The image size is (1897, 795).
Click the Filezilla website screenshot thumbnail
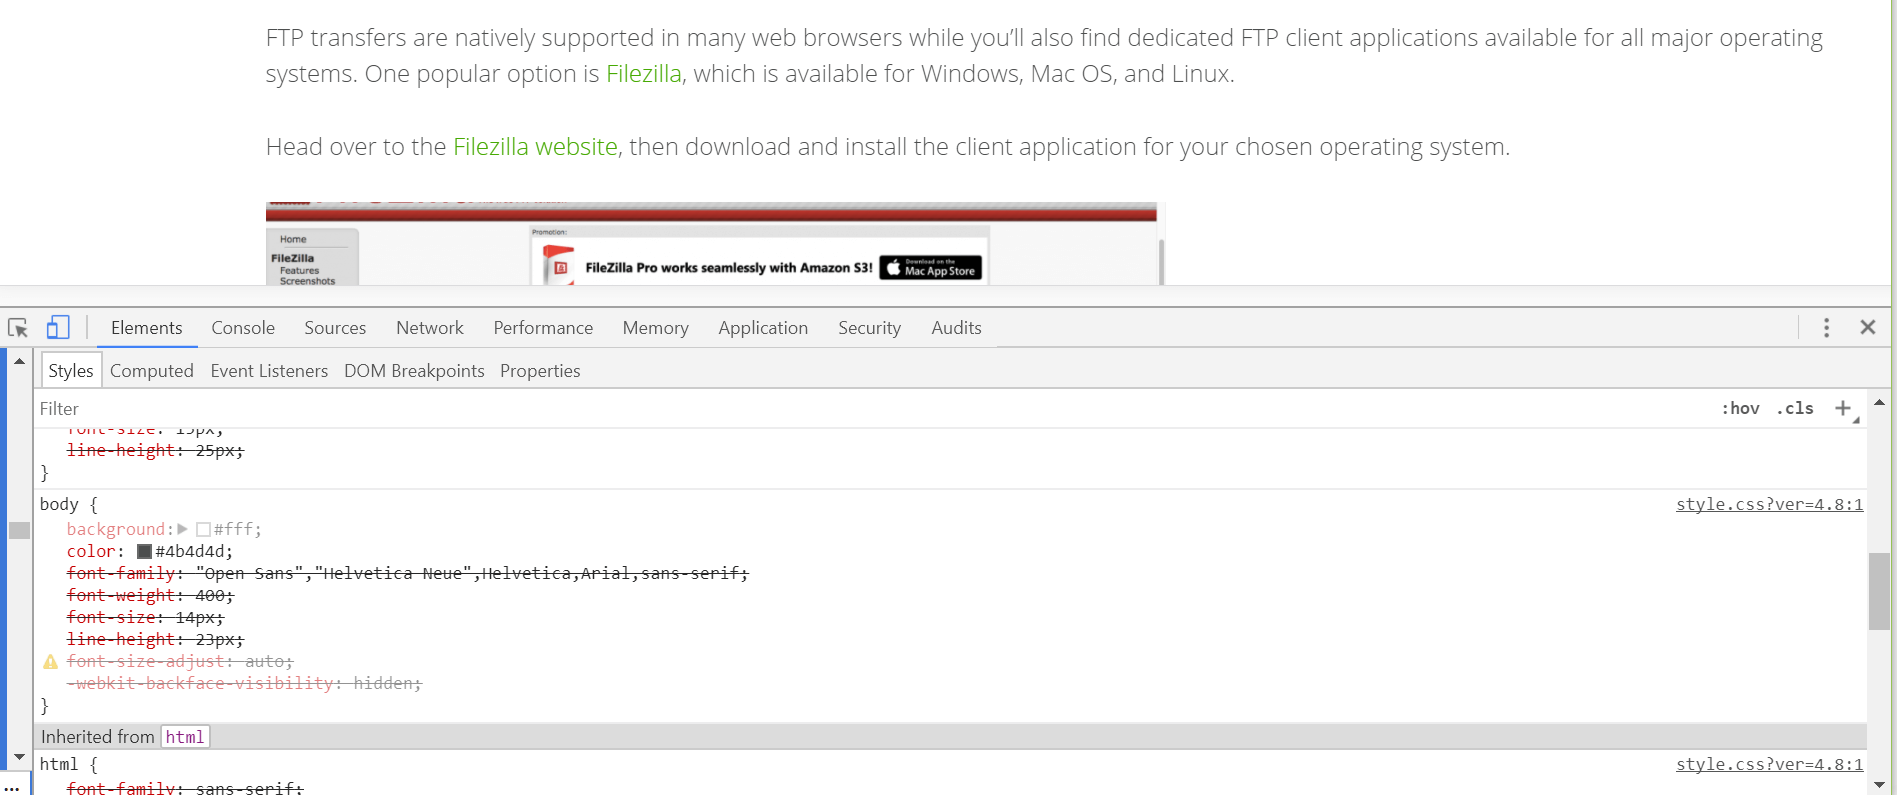(715, 244)
